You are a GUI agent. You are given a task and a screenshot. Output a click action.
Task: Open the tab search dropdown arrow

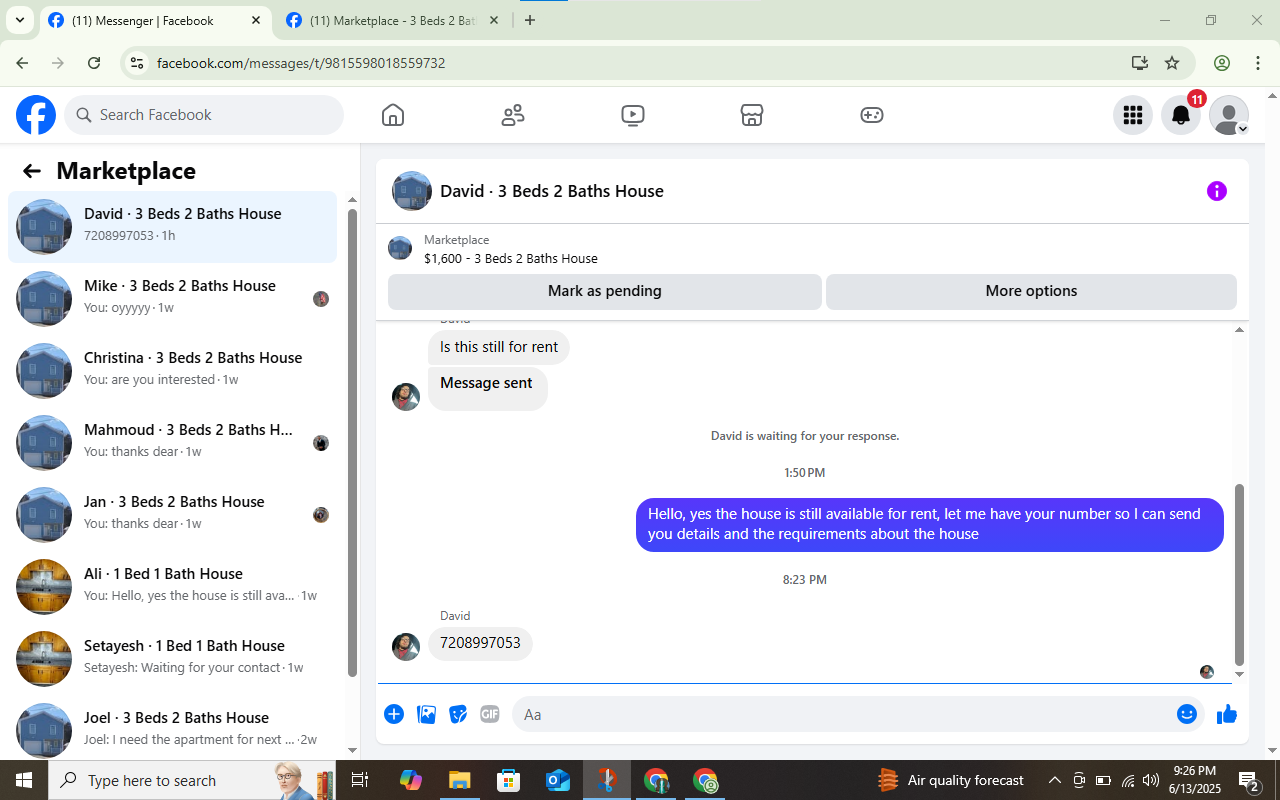click(19, 21)
